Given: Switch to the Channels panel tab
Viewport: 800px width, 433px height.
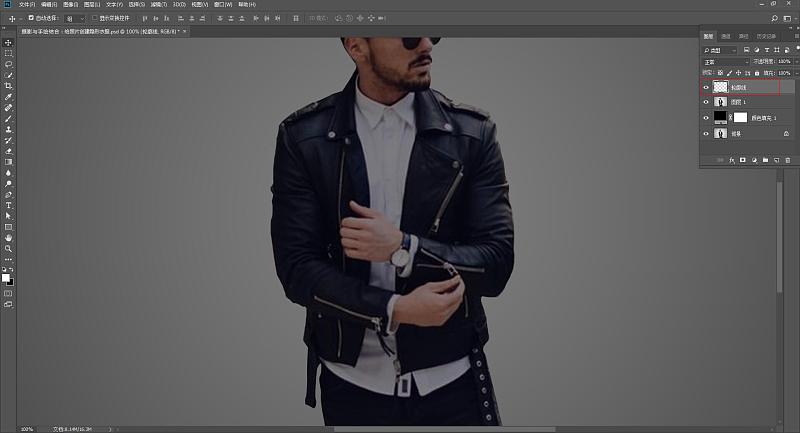Looking at the screenshot, I should point(726,36).
